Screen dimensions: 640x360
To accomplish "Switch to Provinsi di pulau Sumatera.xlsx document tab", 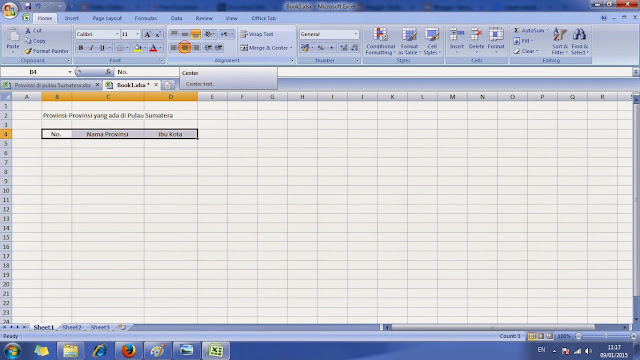I will (x=53, y=85).
